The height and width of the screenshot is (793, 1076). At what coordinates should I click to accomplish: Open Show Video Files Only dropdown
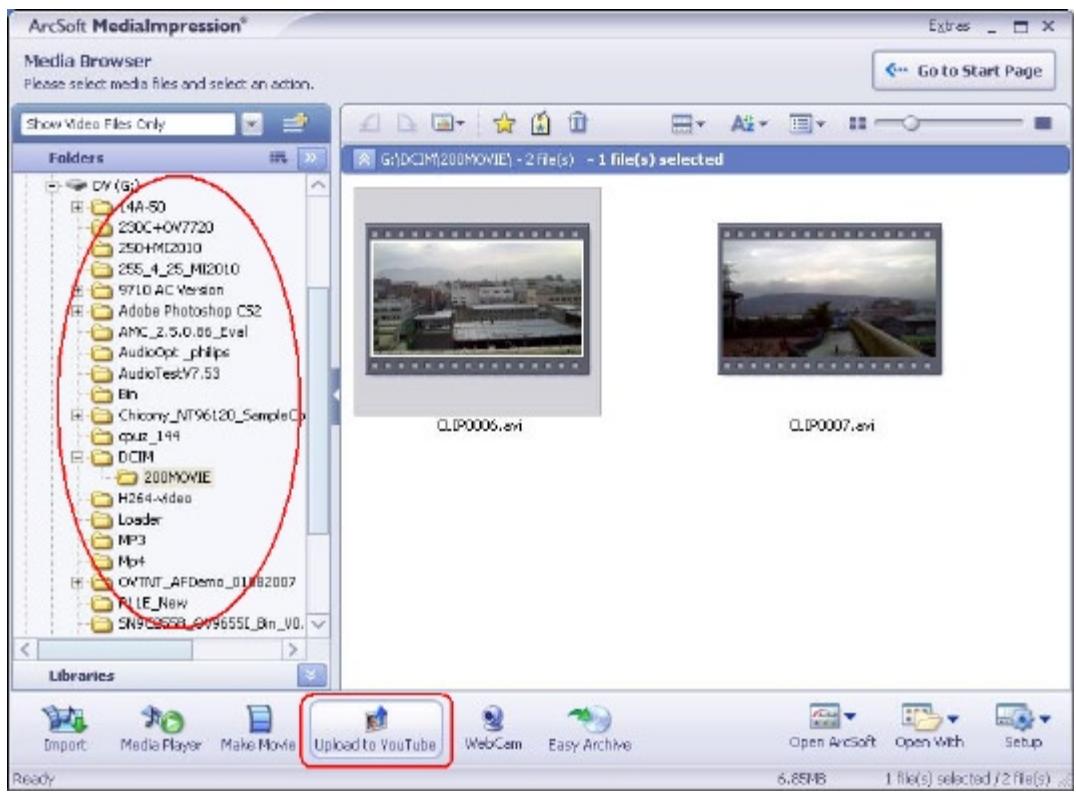[x=253, y=124]
